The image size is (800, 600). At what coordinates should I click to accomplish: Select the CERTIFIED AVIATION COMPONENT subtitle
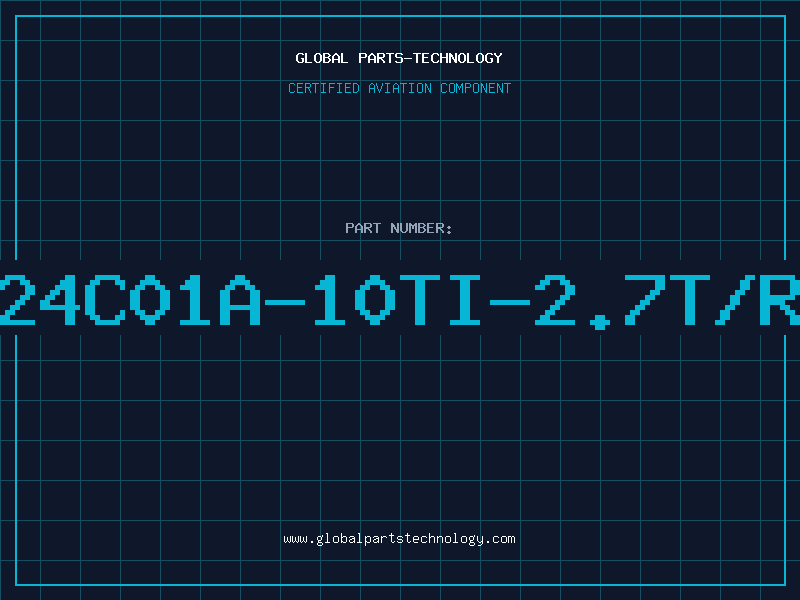pyautogui.click(x=399, y=88)
